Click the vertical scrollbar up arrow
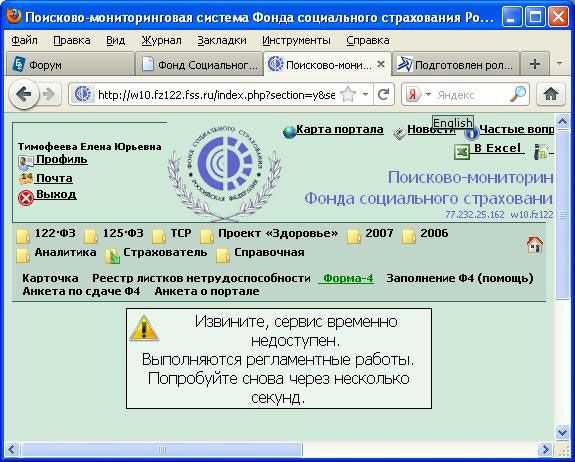 (562, 121)
